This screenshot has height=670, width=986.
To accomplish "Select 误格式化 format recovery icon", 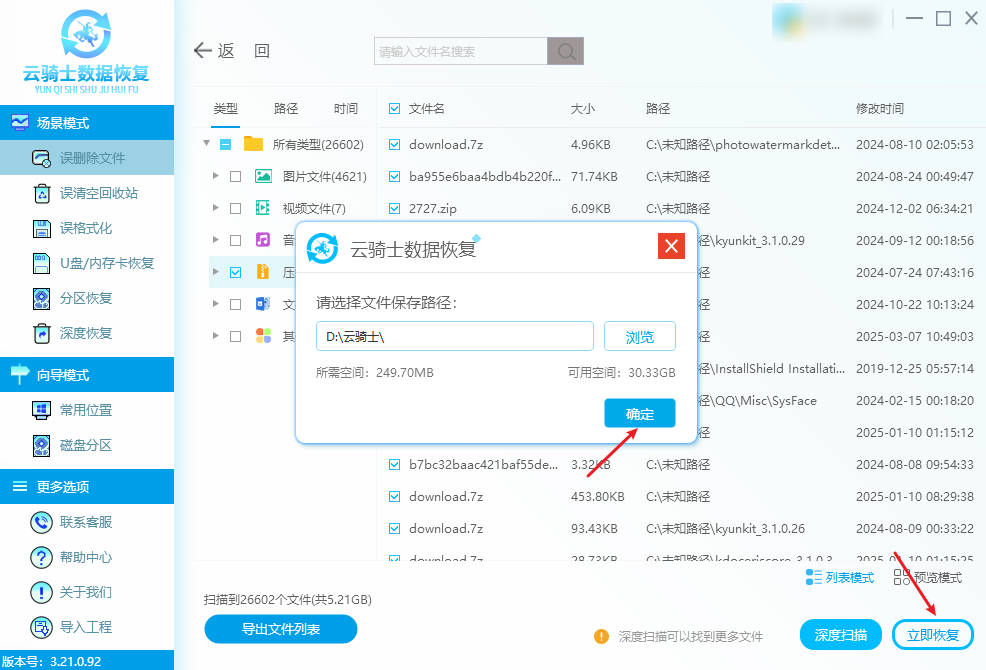I will (42, 228).
